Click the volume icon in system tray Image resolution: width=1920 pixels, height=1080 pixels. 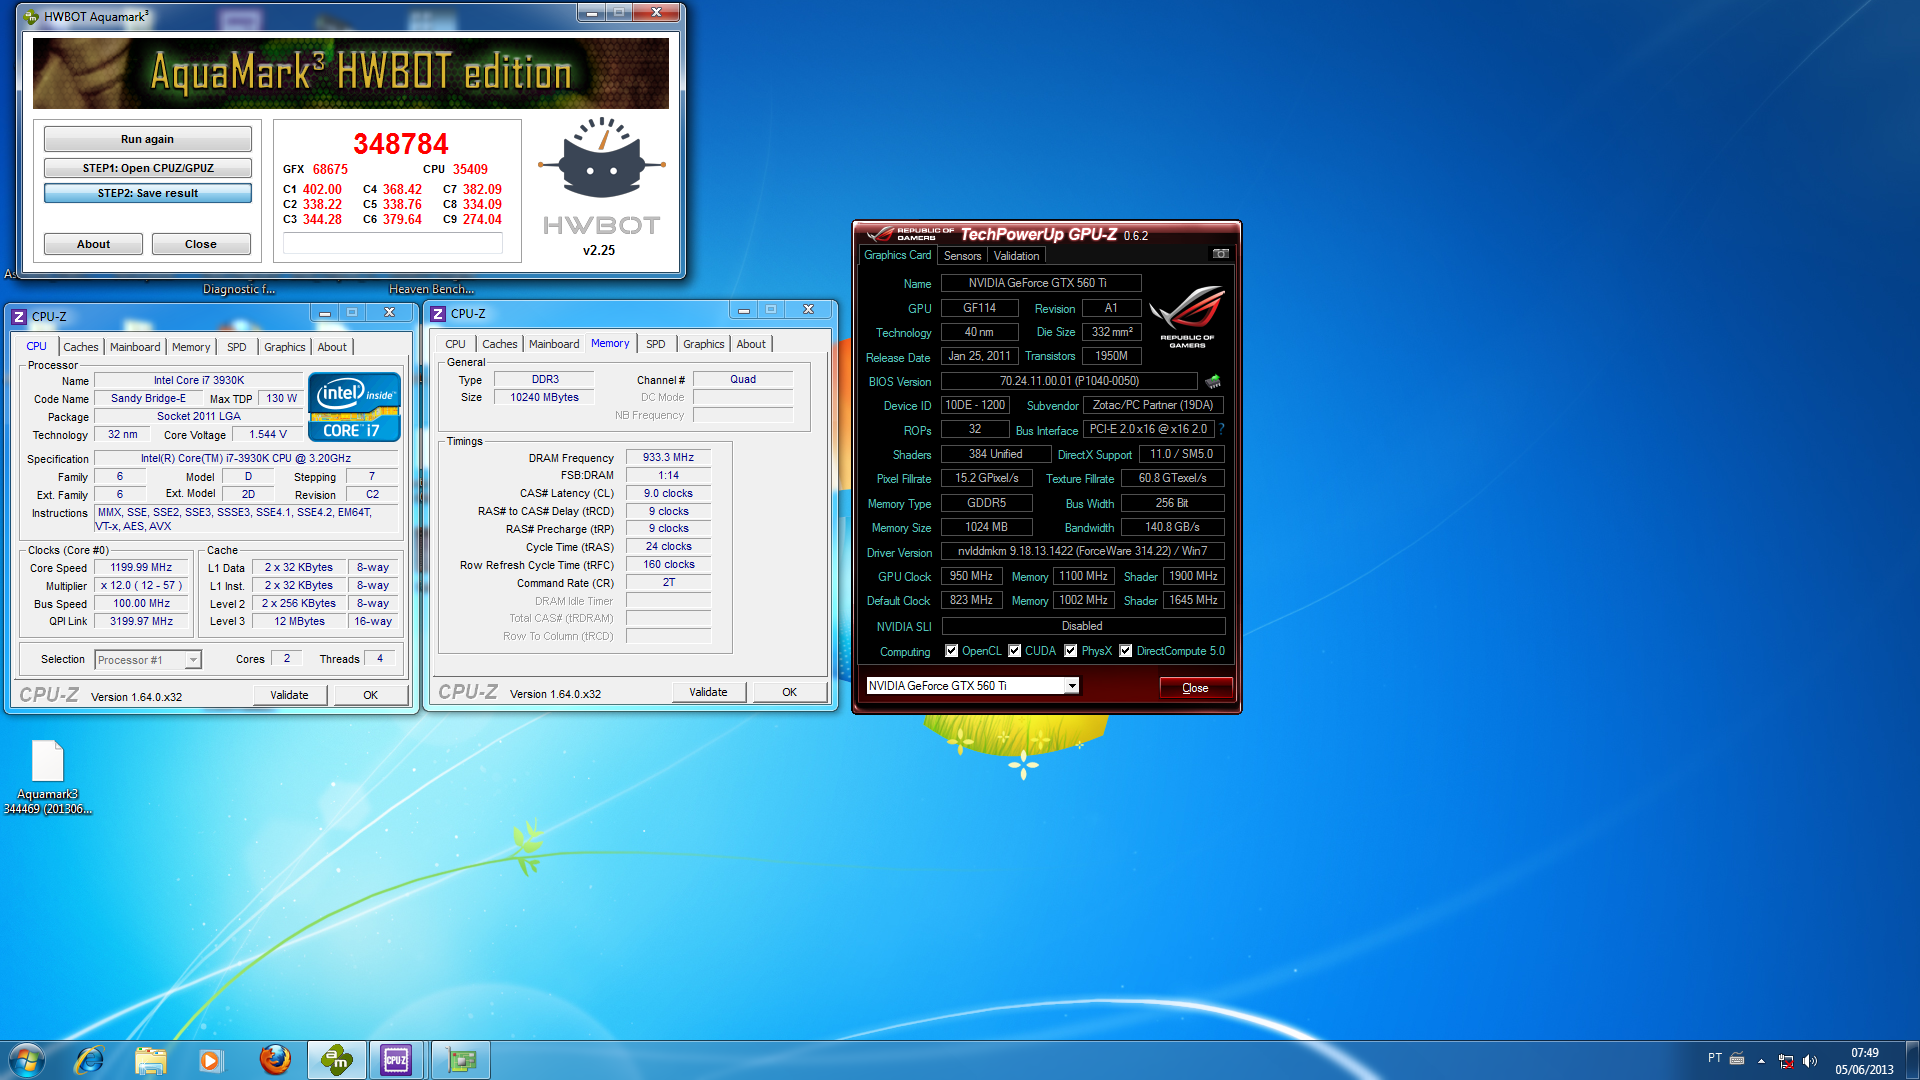coord(1810,1061)
